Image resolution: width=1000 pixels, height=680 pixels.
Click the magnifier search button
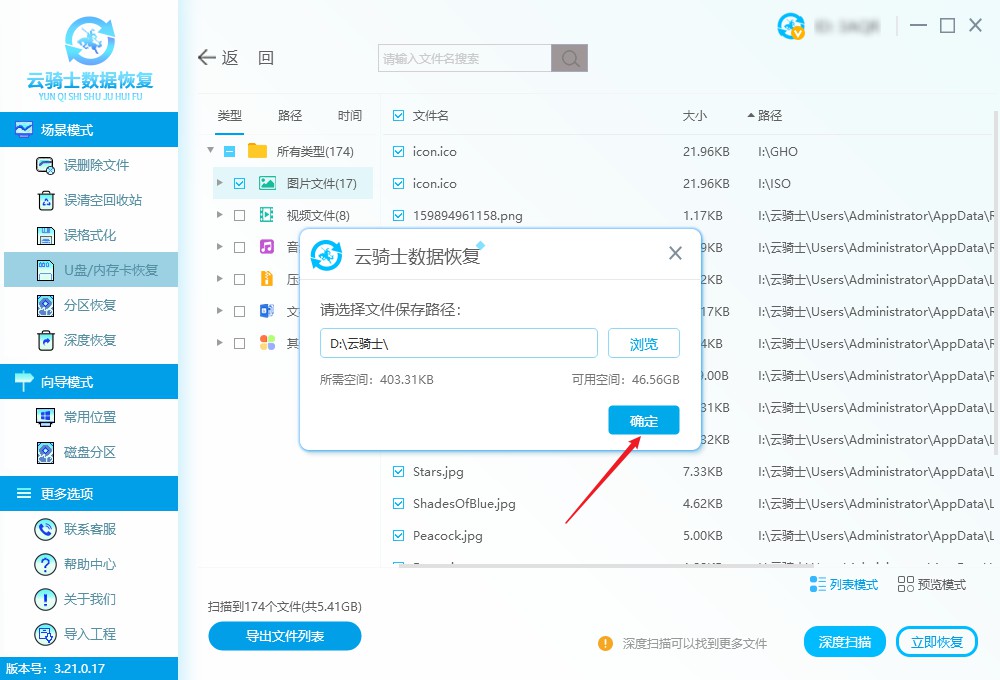pyautogui.click(x=570, y=58)
